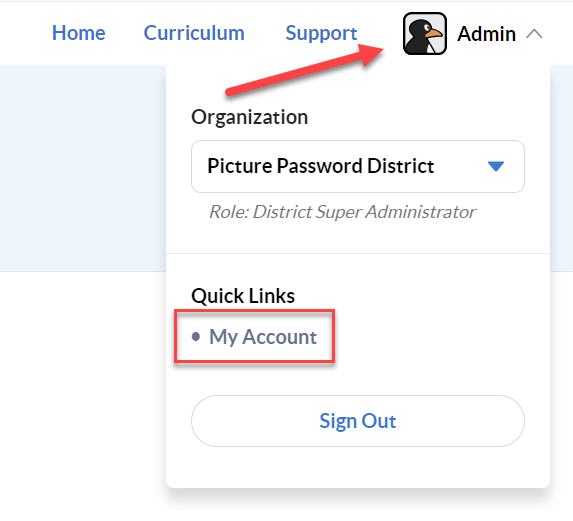Click the penguin profile avatar

(425, 34)
